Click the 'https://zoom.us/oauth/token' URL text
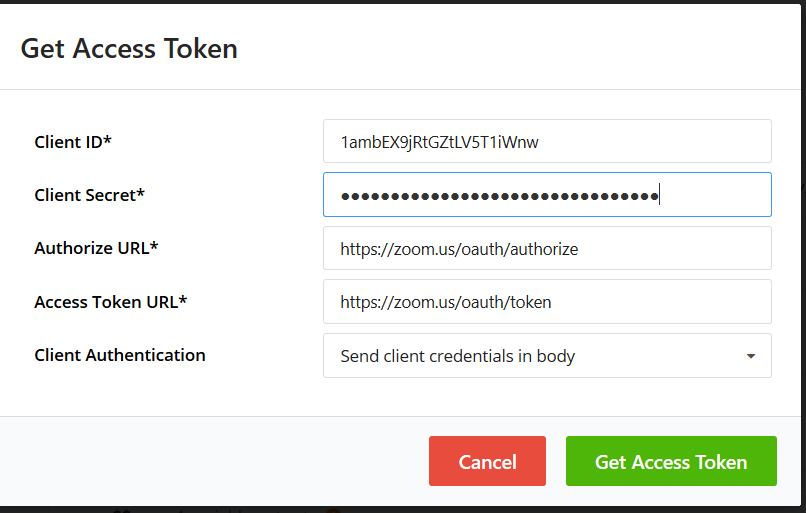Screen dimensions: 806x513 tap(446, 302)
